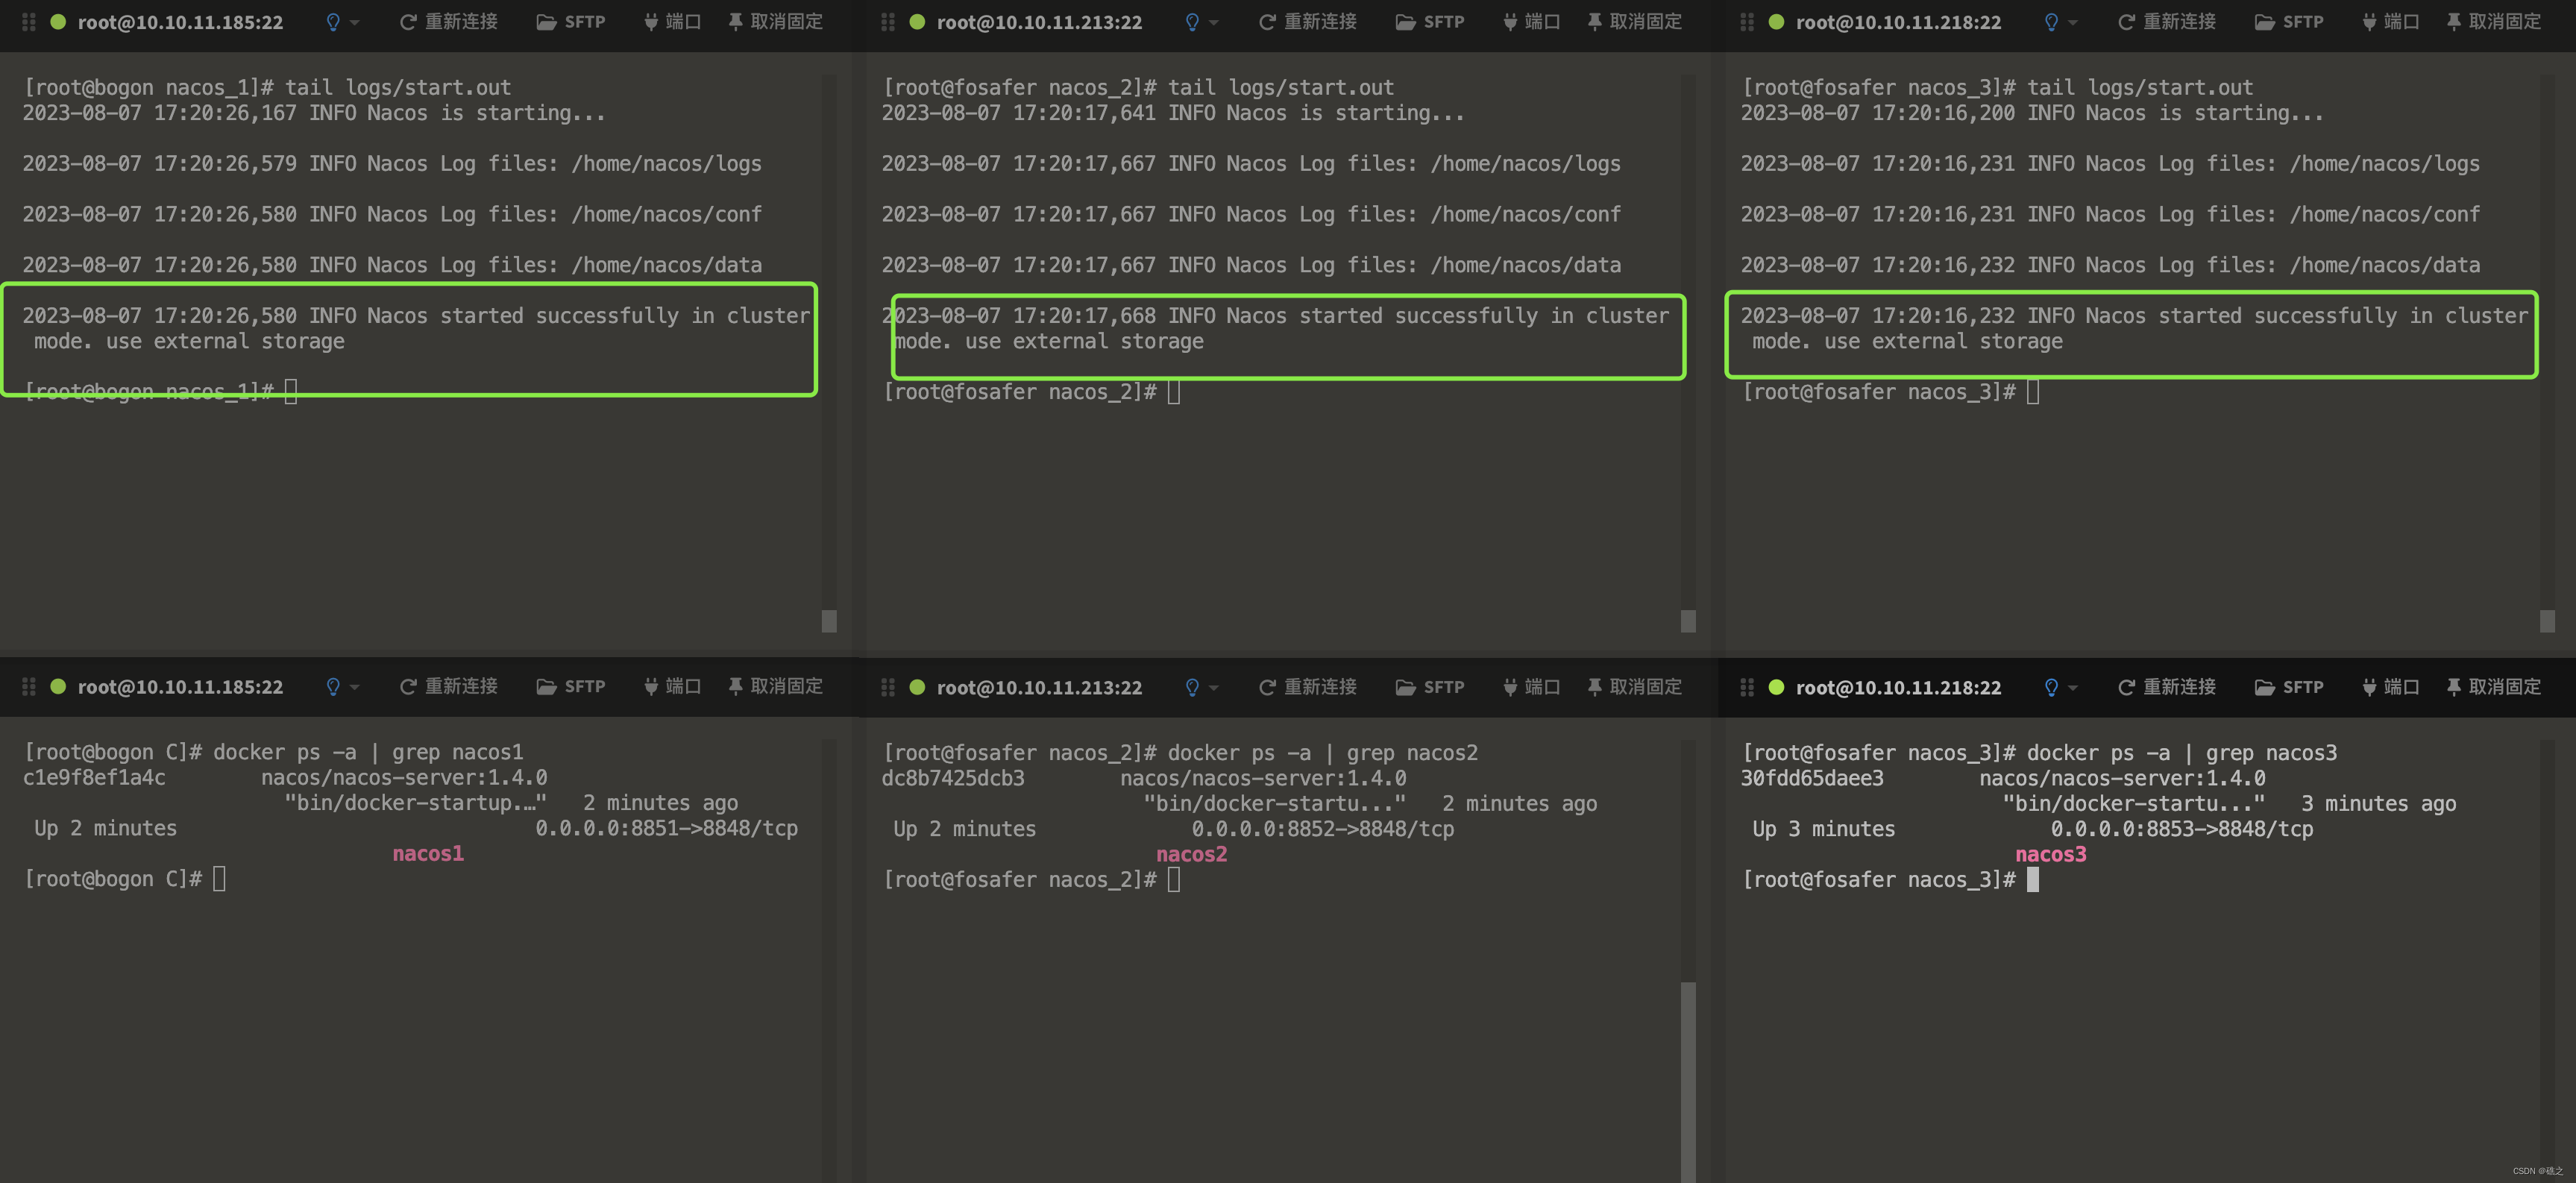
Task: Open SFTP in 10.10.11.218 tail logs pane
Action: point(2289,22)
